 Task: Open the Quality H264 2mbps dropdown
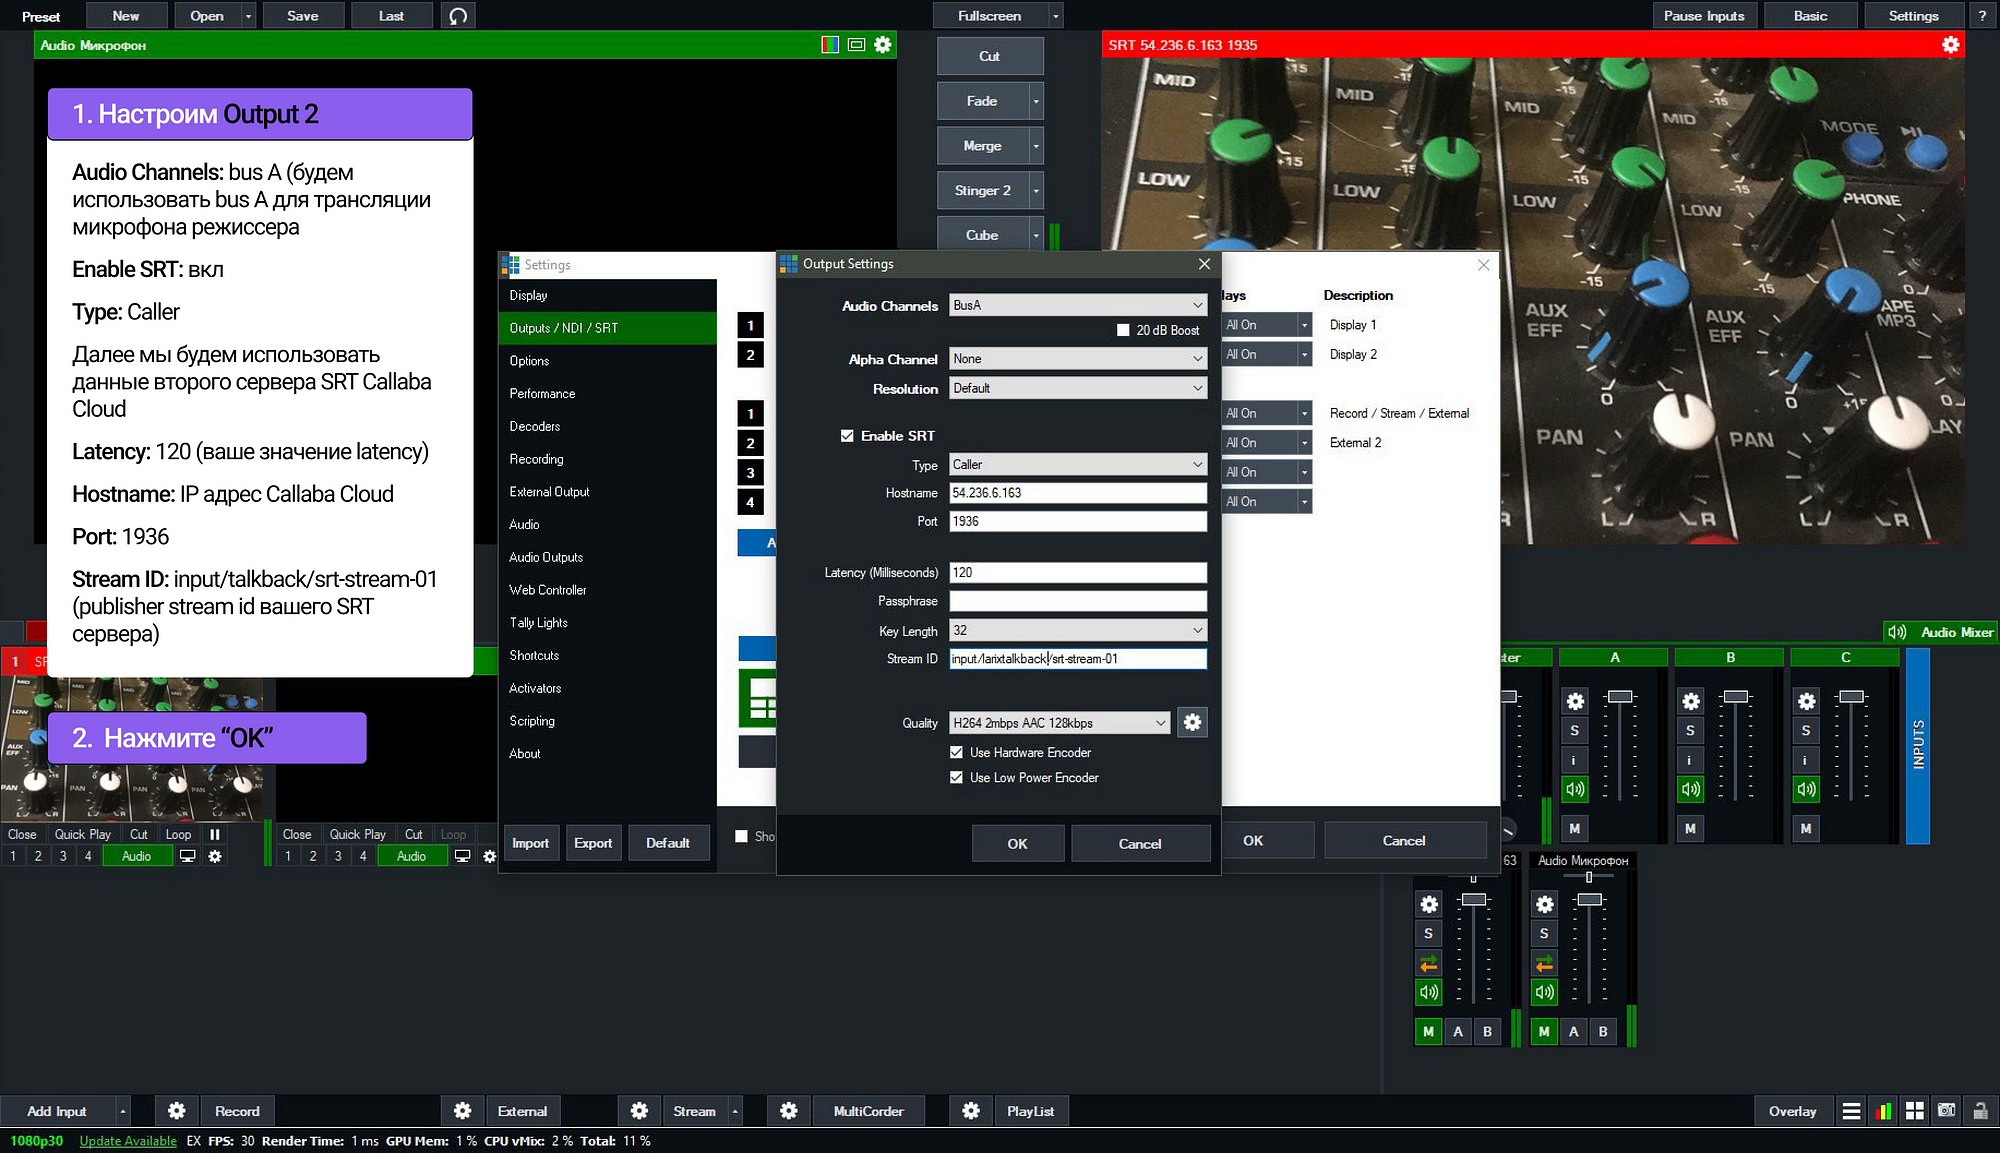pyautogui.click(x=1059, y=722)
